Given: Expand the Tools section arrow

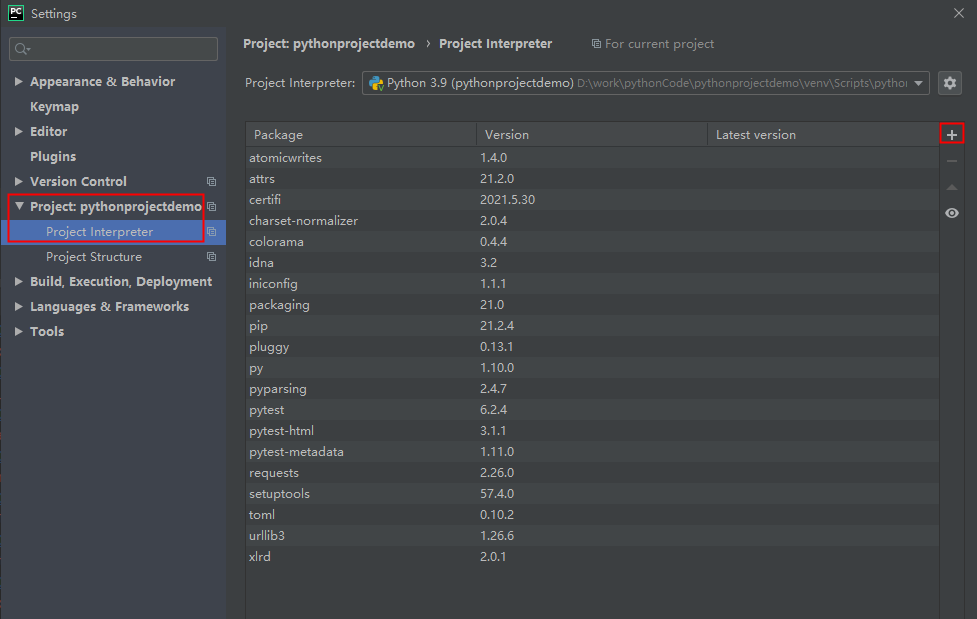Looking at the screenshot, I should 19,331.
